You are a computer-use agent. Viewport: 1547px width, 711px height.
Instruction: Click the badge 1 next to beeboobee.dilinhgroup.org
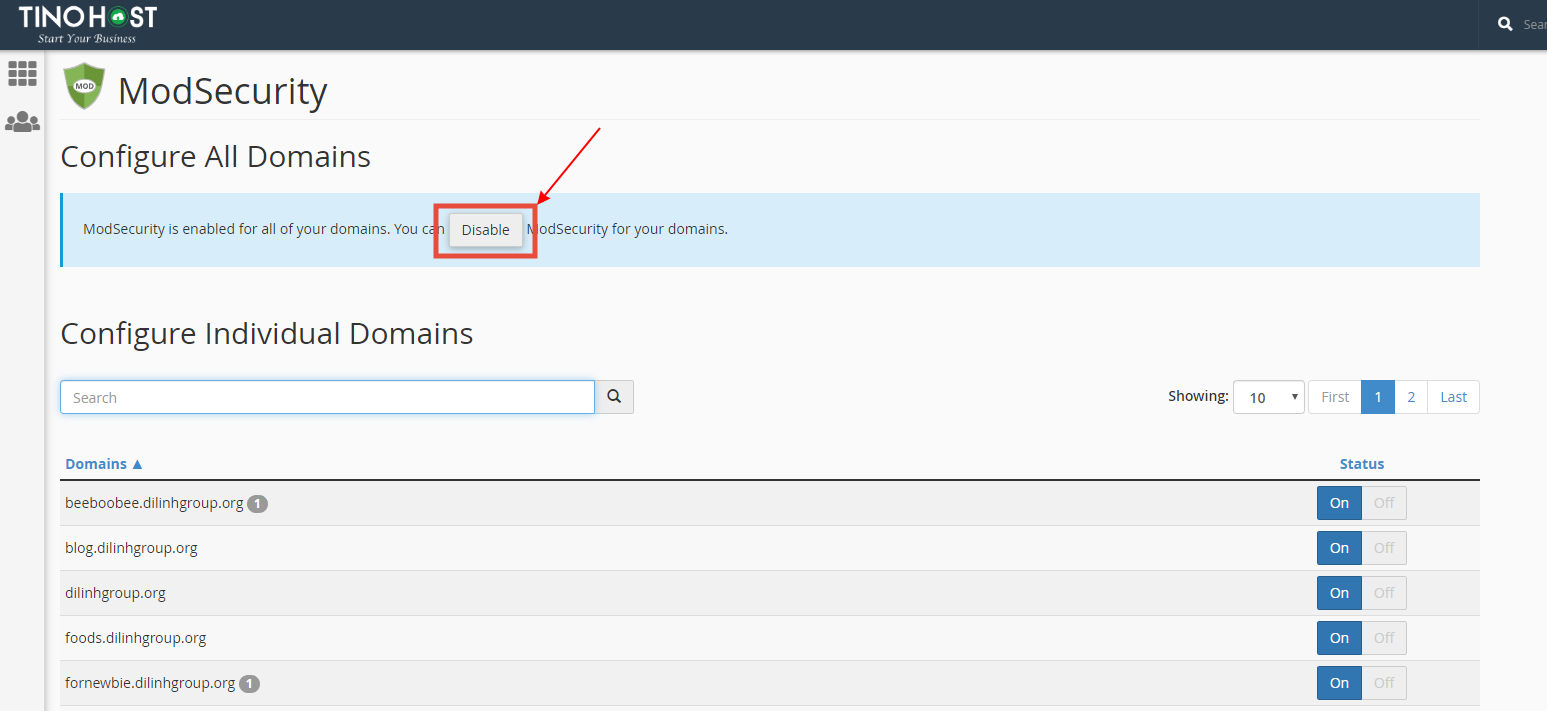tap(257, 504)
